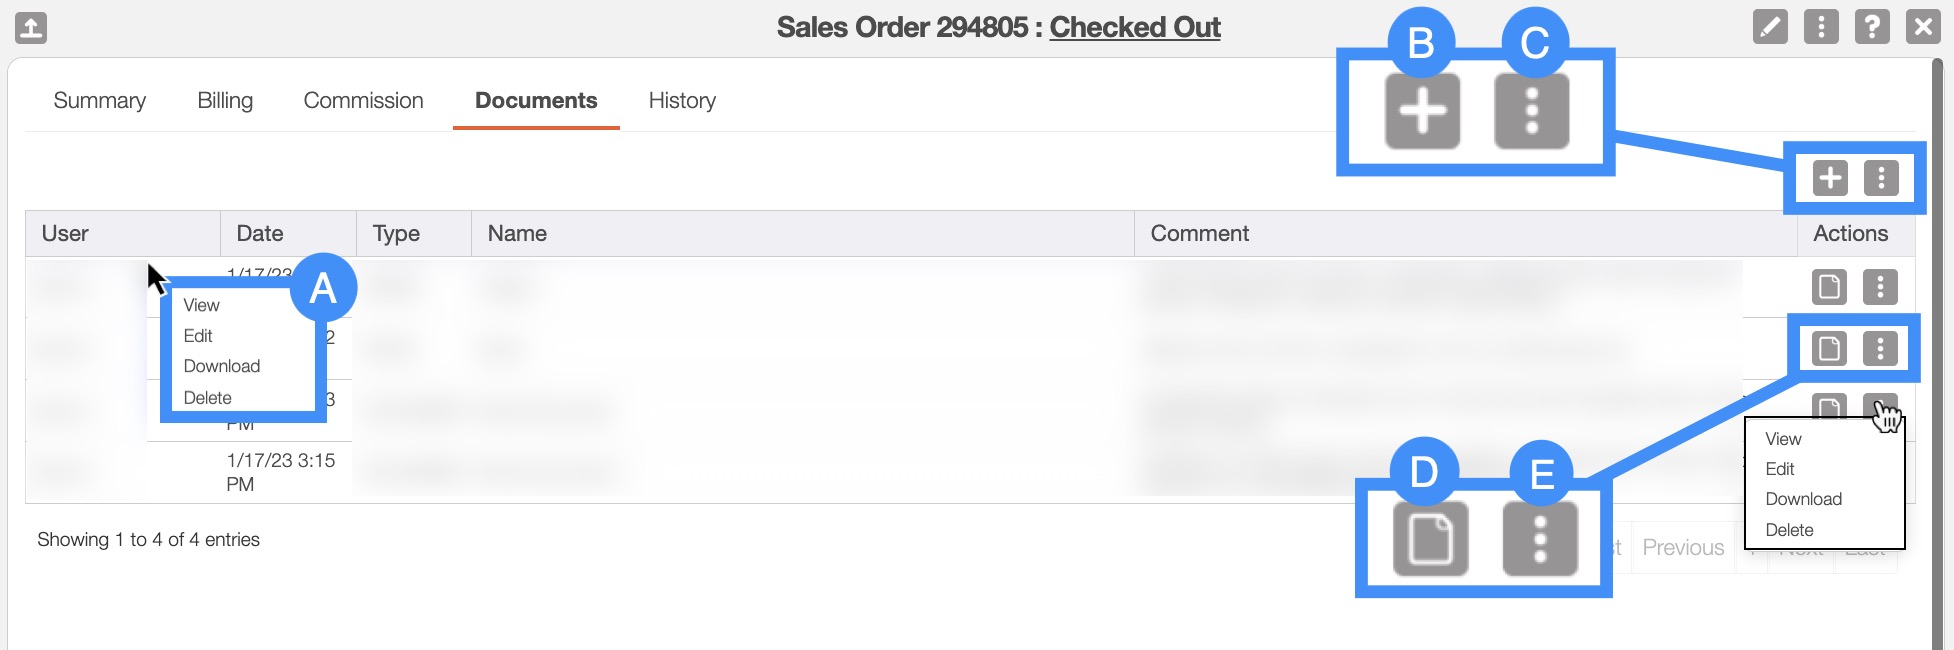This screenshot has height=650, width=1954.
Task: Select Delete in the Actions column dropdown menu
Action: [1789, 530]
